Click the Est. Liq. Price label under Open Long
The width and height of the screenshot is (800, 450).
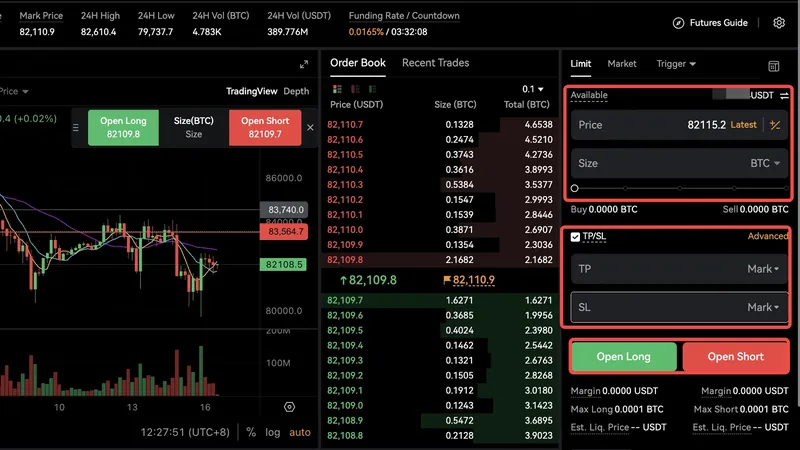(x=599, y=427)
